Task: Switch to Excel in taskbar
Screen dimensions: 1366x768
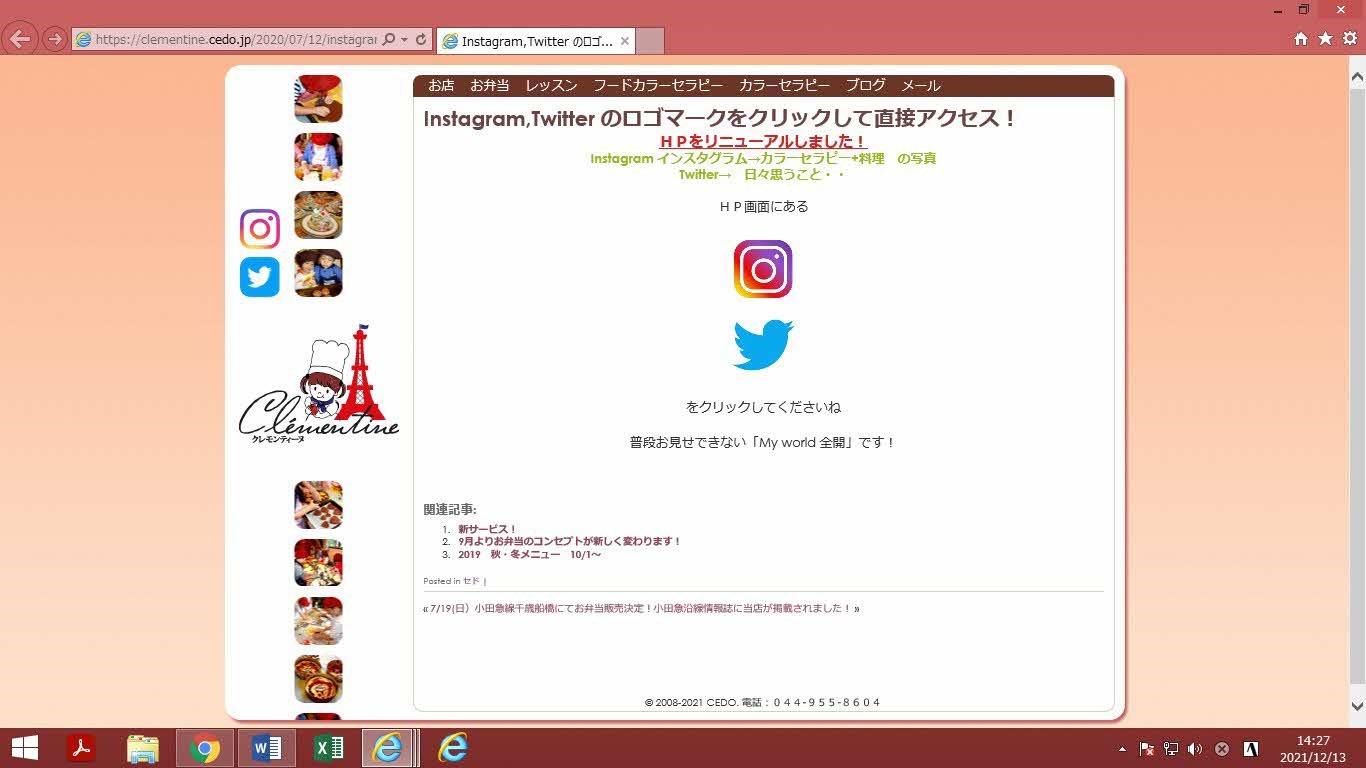Action: (x=329, y=748)
